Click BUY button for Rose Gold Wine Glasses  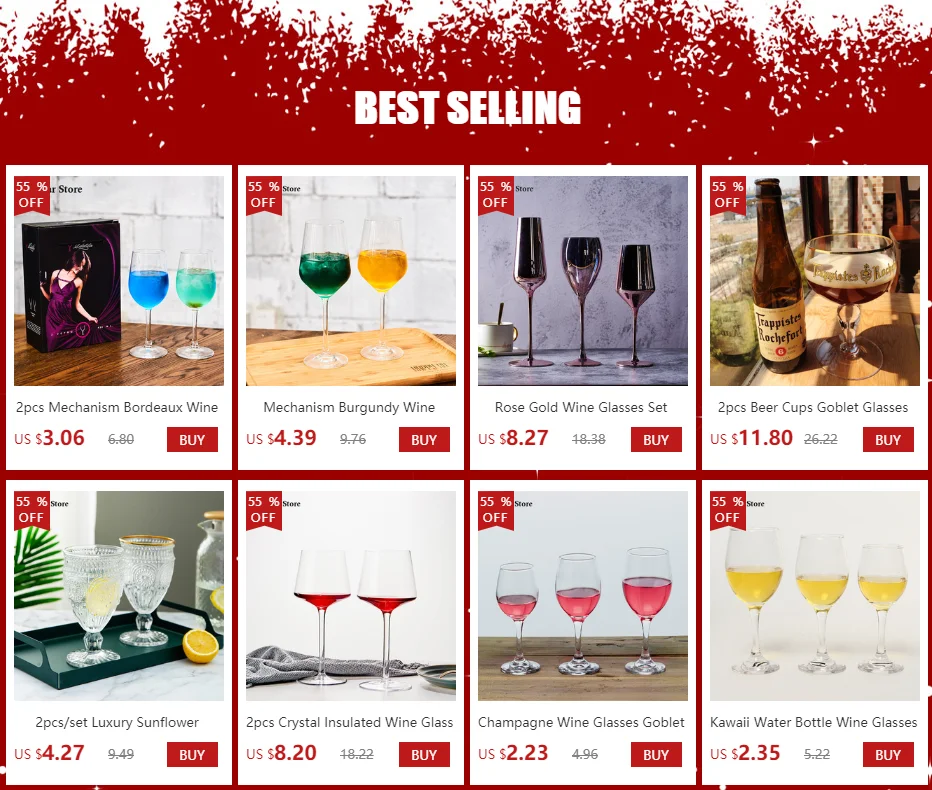pos(656,439)
